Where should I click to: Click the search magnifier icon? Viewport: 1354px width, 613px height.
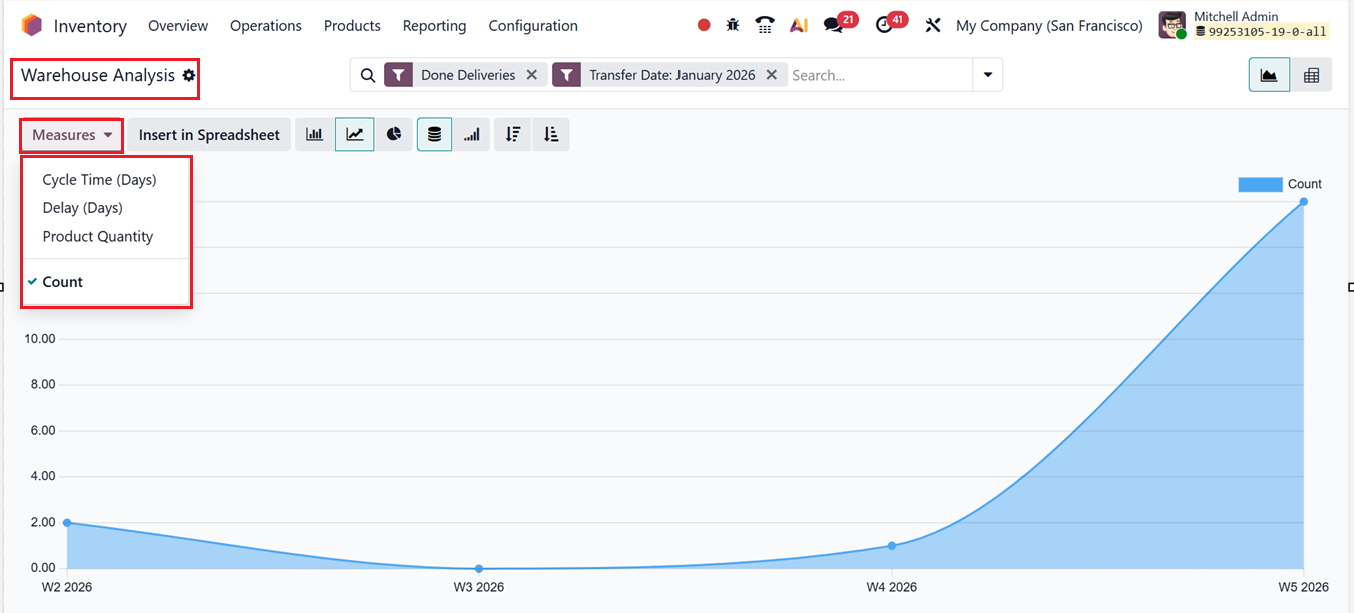coord(367,75)
